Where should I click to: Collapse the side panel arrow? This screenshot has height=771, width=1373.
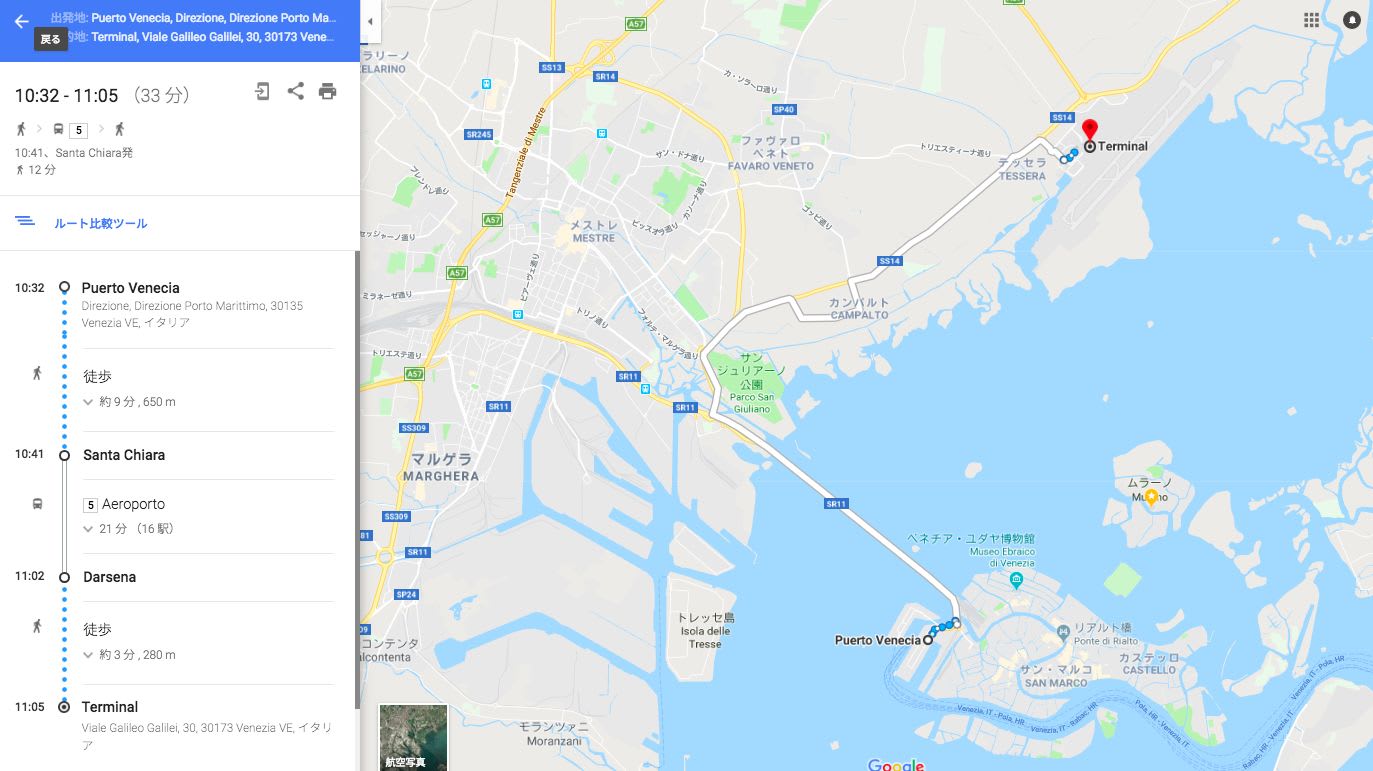[x=370, y=21]
